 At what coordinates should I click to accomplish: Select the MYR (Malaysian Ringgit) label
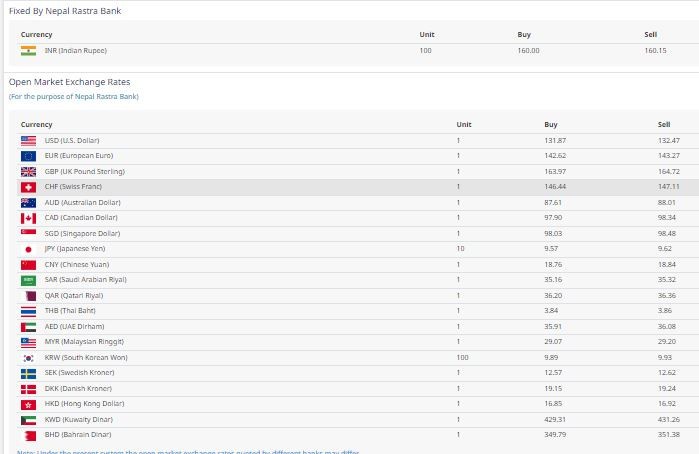pos(84,342)
